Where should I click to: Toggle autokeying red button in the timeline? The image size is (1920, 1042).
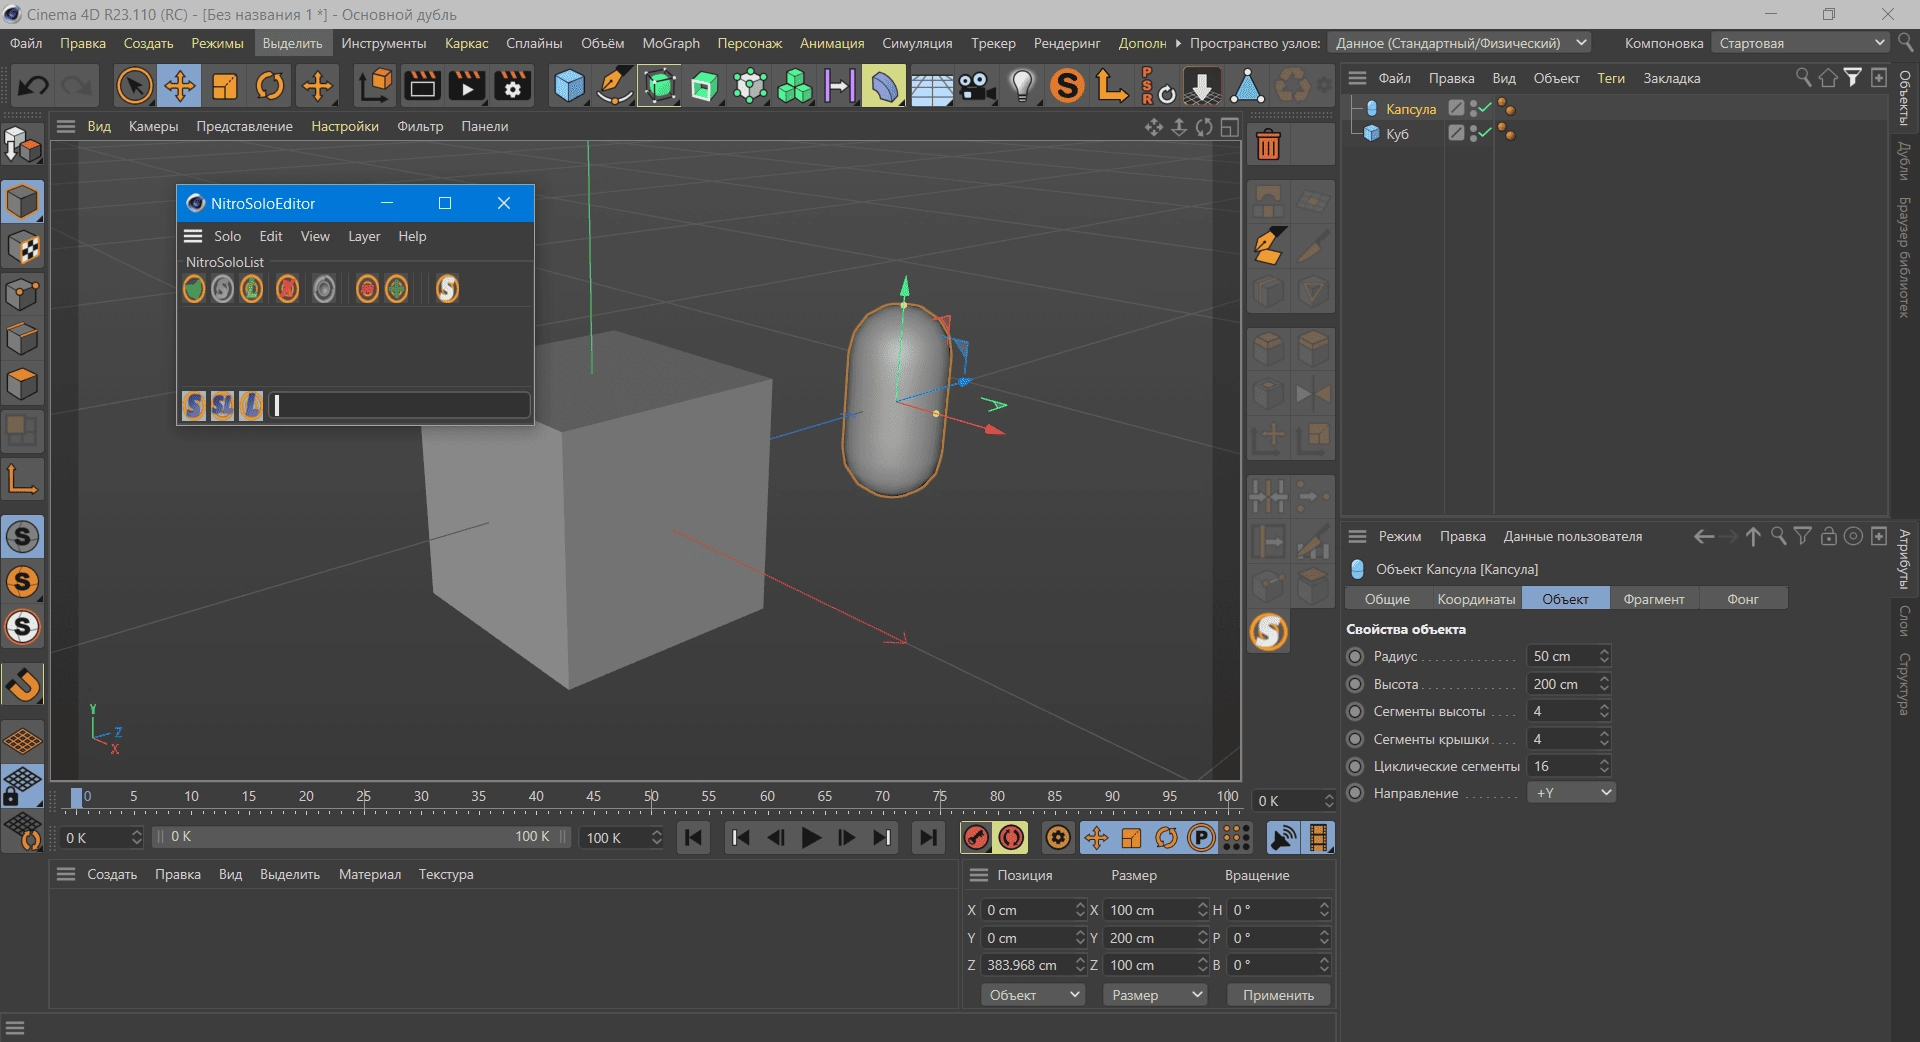click(x=1012, y=838)
